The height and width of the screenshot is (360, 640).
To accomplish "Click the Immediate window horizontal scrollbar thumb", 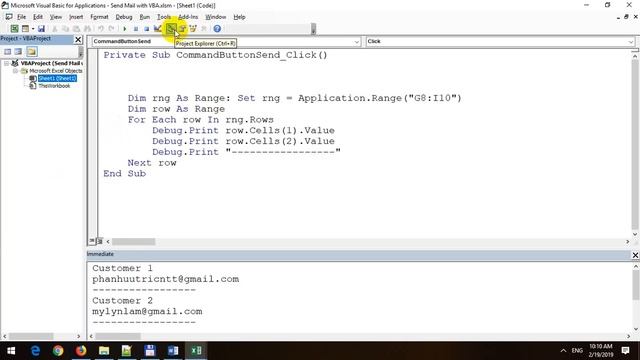I will point(118,336).
